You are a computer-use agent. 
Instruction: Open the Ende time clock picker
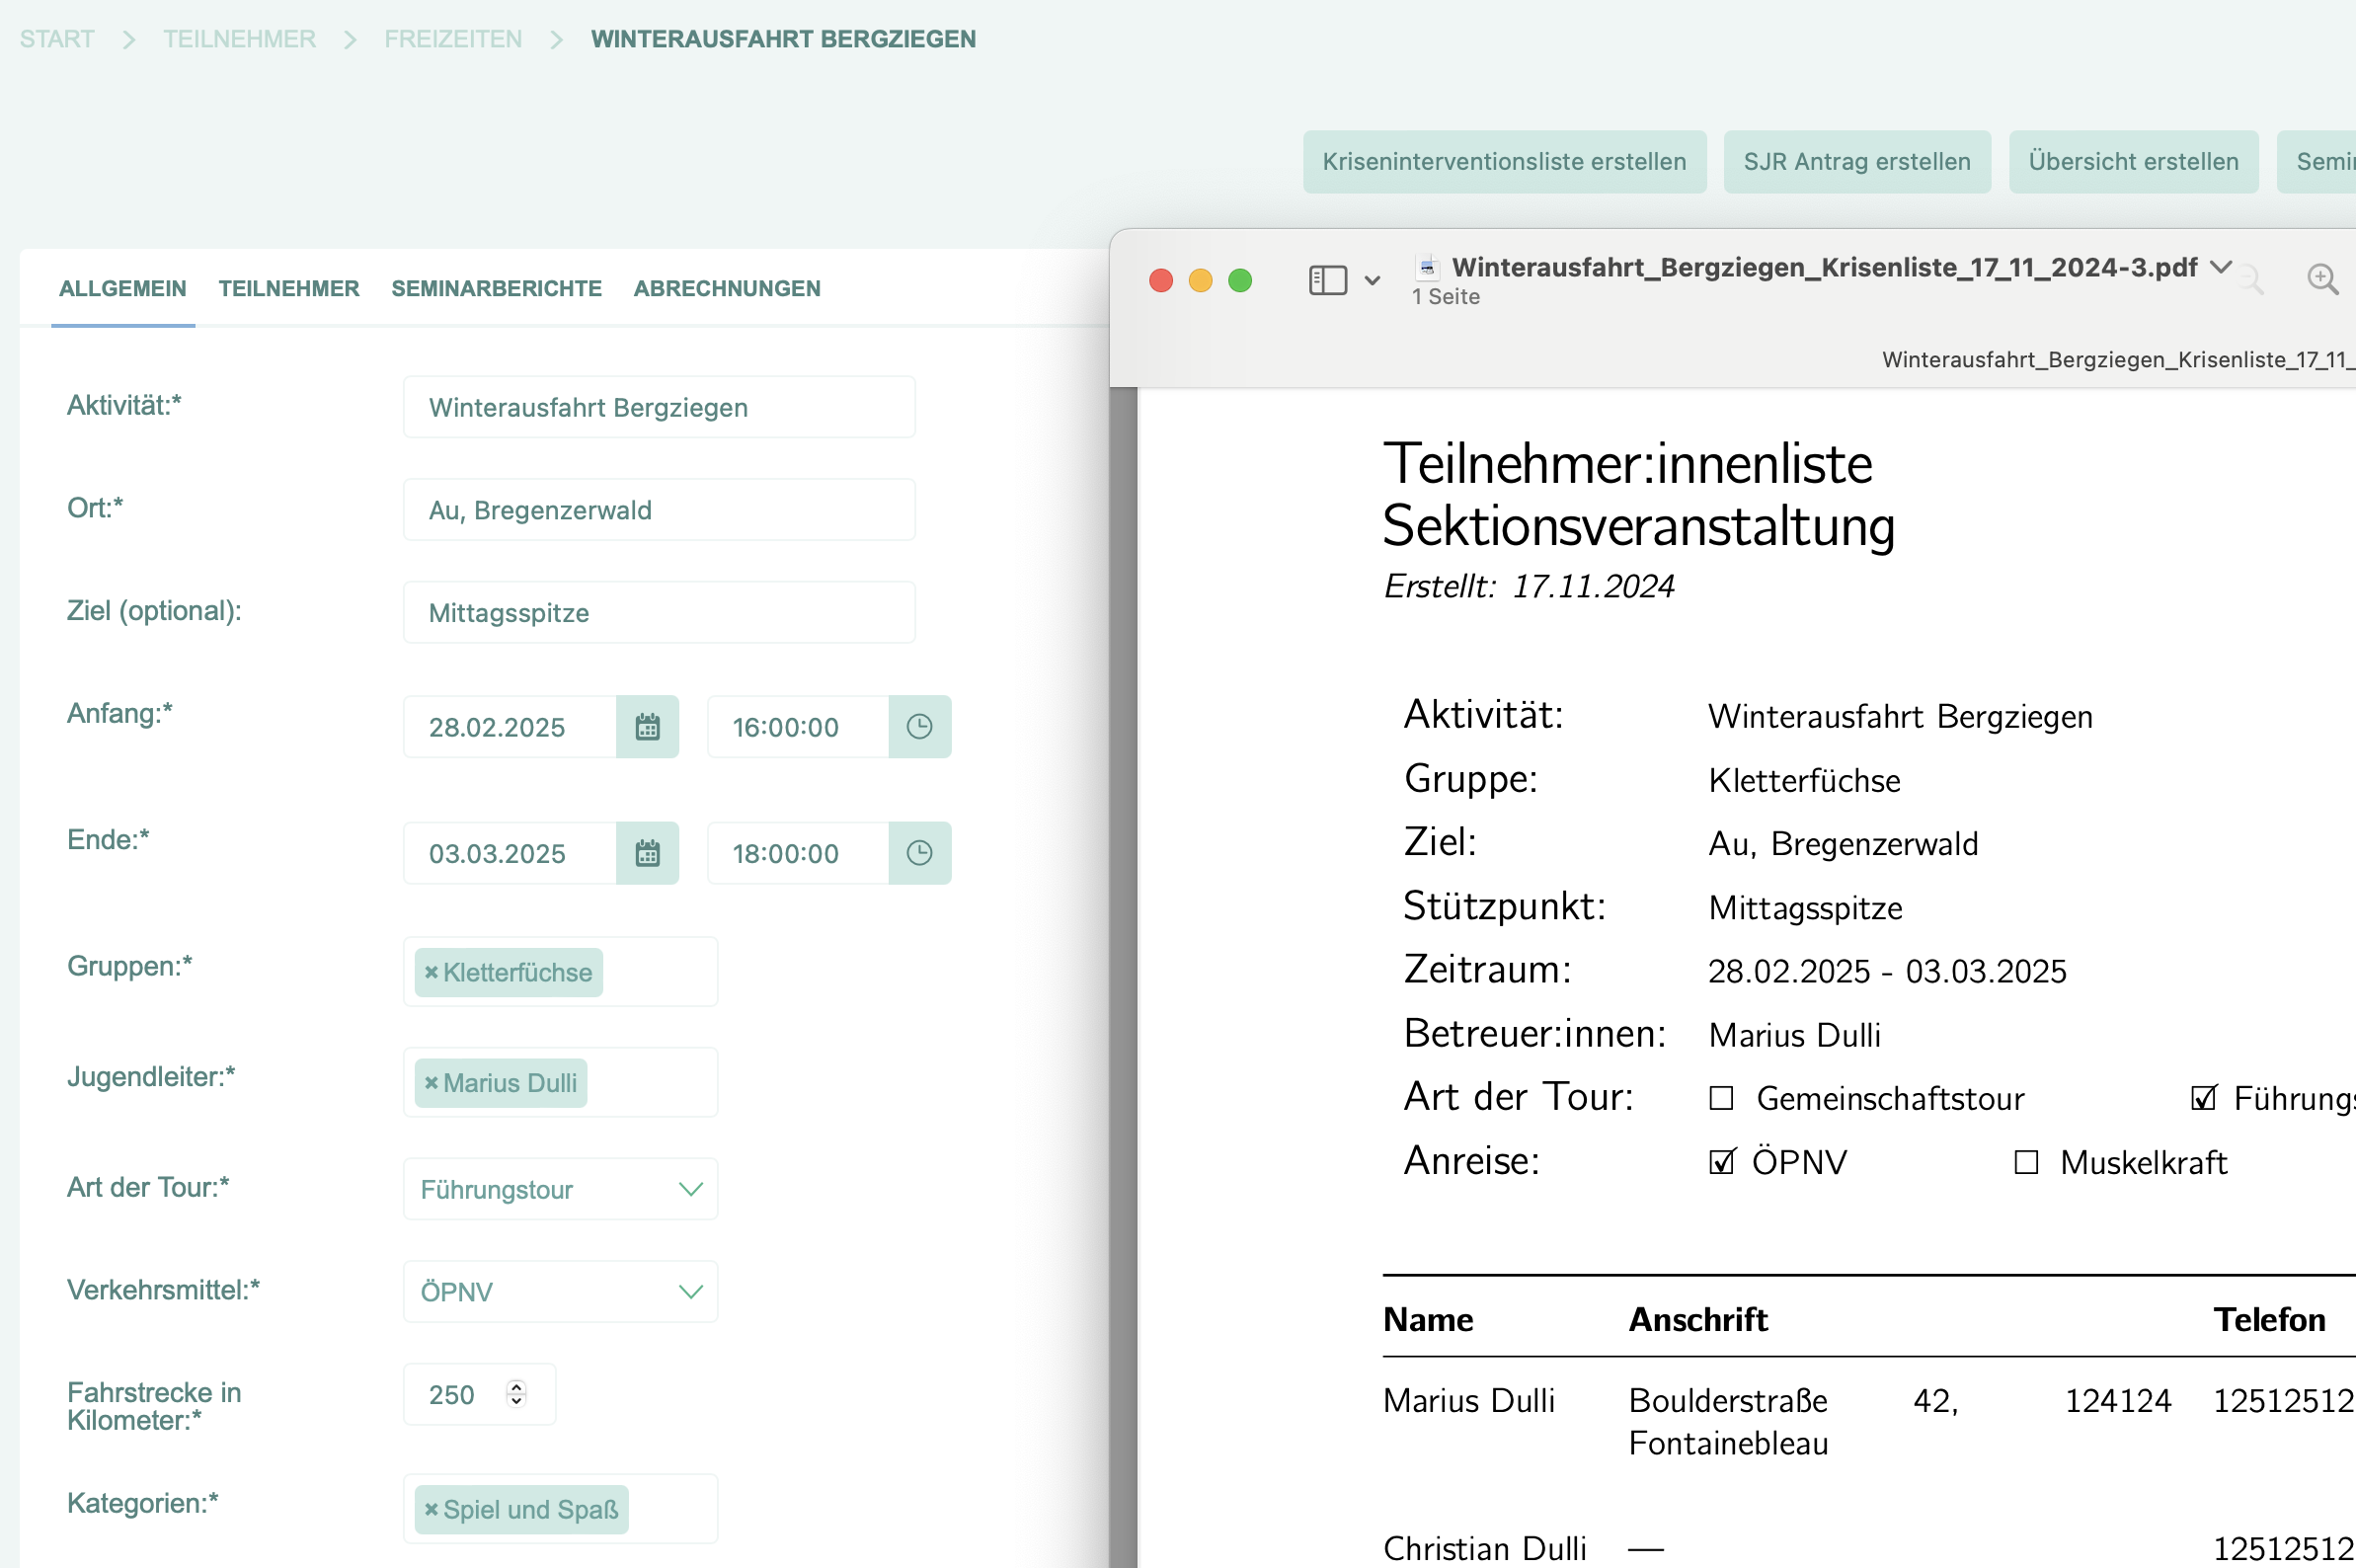tap(919, 853)
